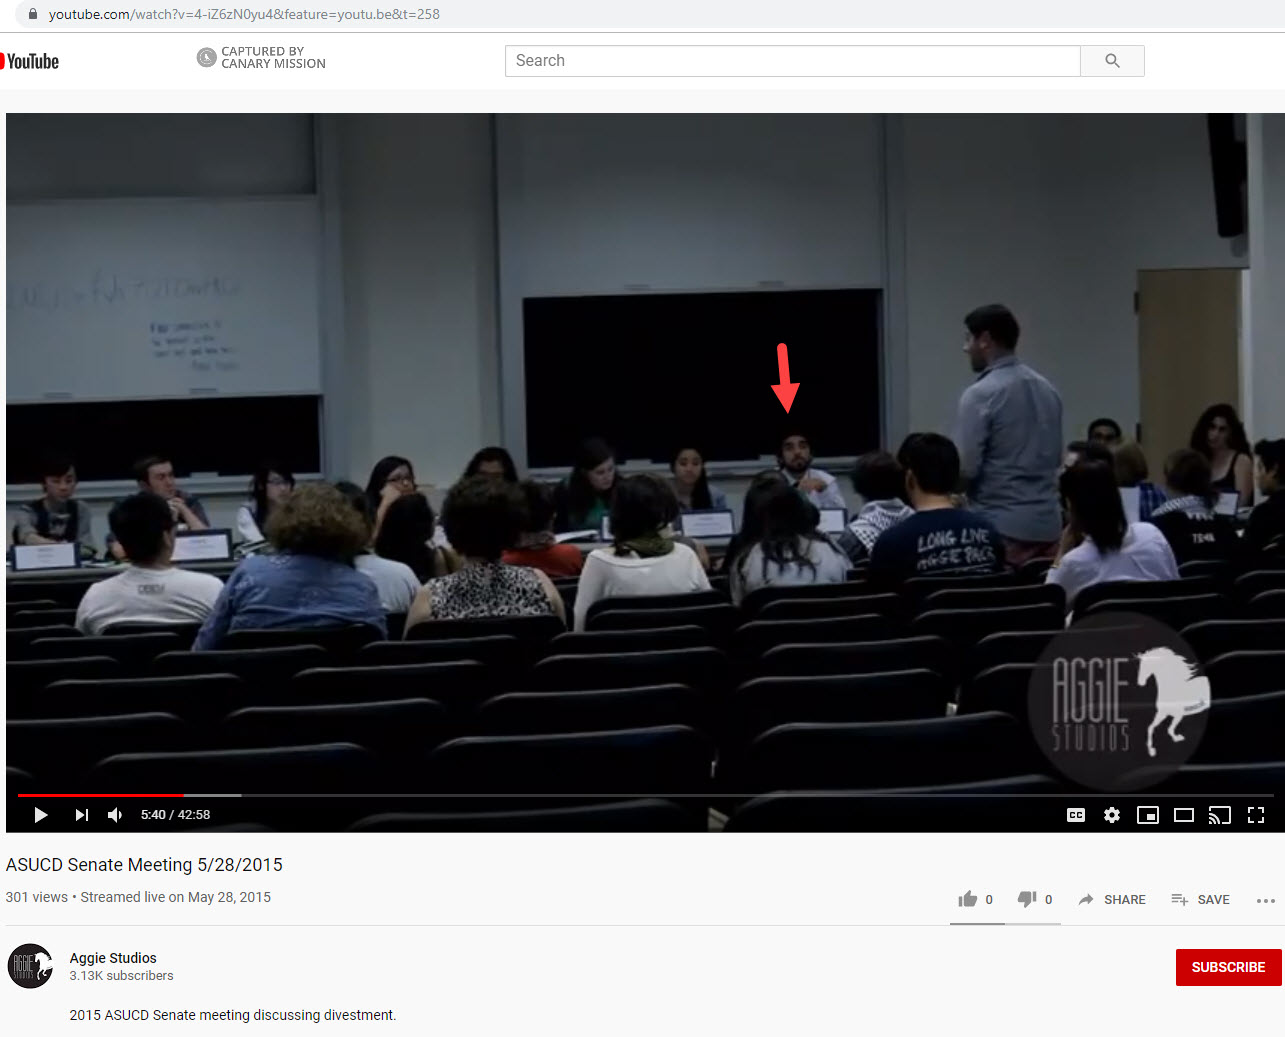The width and height of the screenshot is (1285, 1037).
Task: Go to YouTube home via logo
Action: click(31, 62)
